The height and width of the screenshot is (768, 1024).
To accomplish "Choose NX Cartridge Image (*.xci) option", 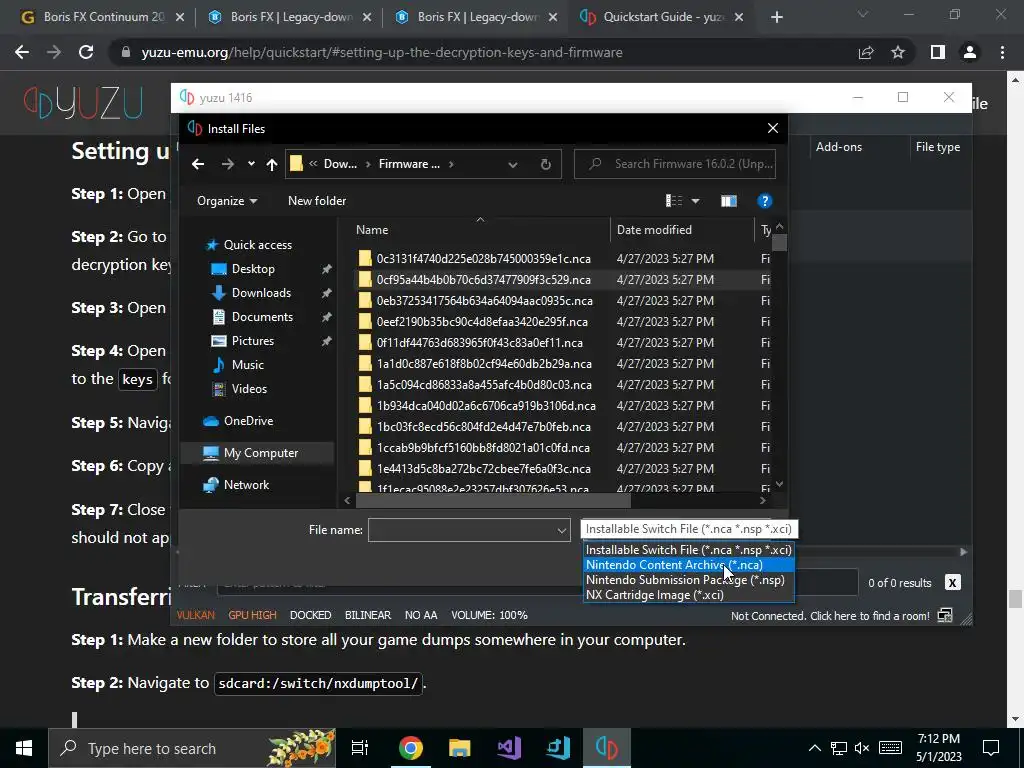I will [688, 595].
